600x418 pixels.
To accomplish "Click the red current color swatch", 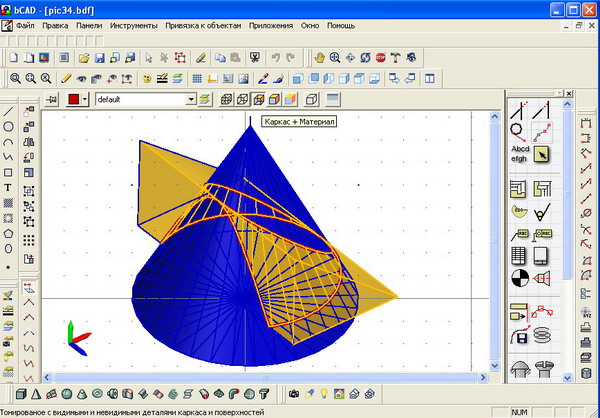I will [73, 99].
